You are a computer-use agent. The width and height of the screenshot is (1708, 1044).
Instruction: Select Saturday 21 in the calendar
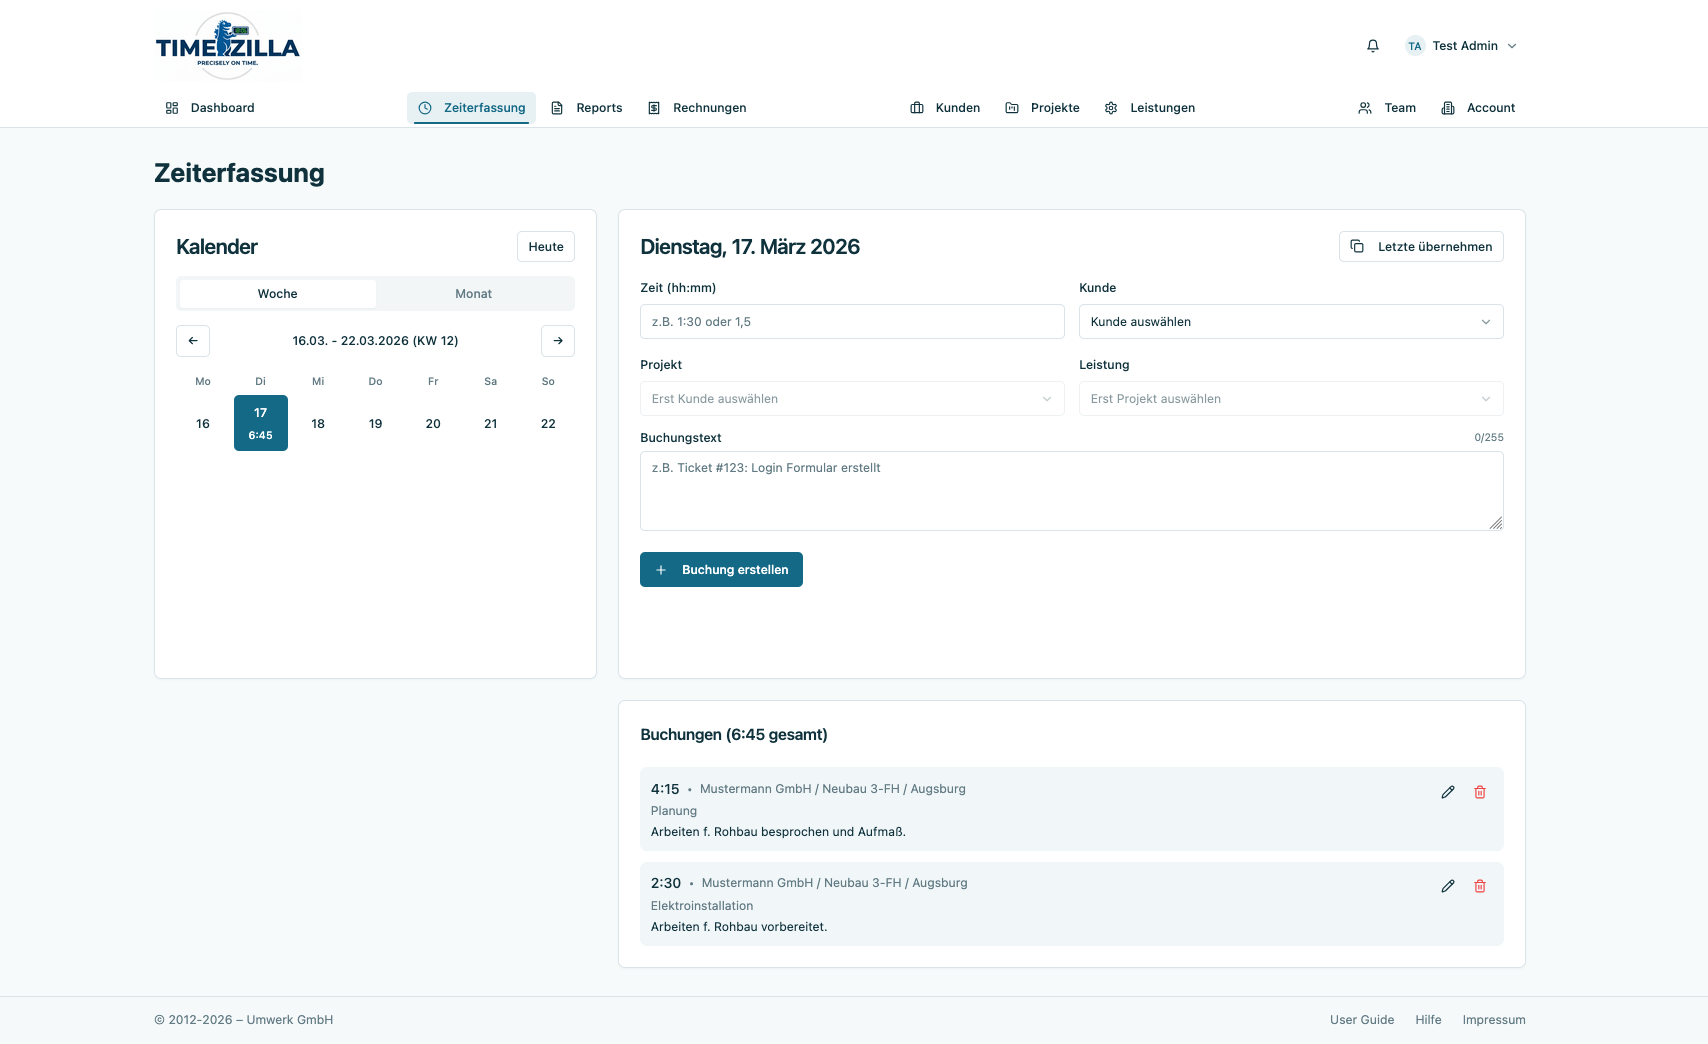click(x=491, y=424)
